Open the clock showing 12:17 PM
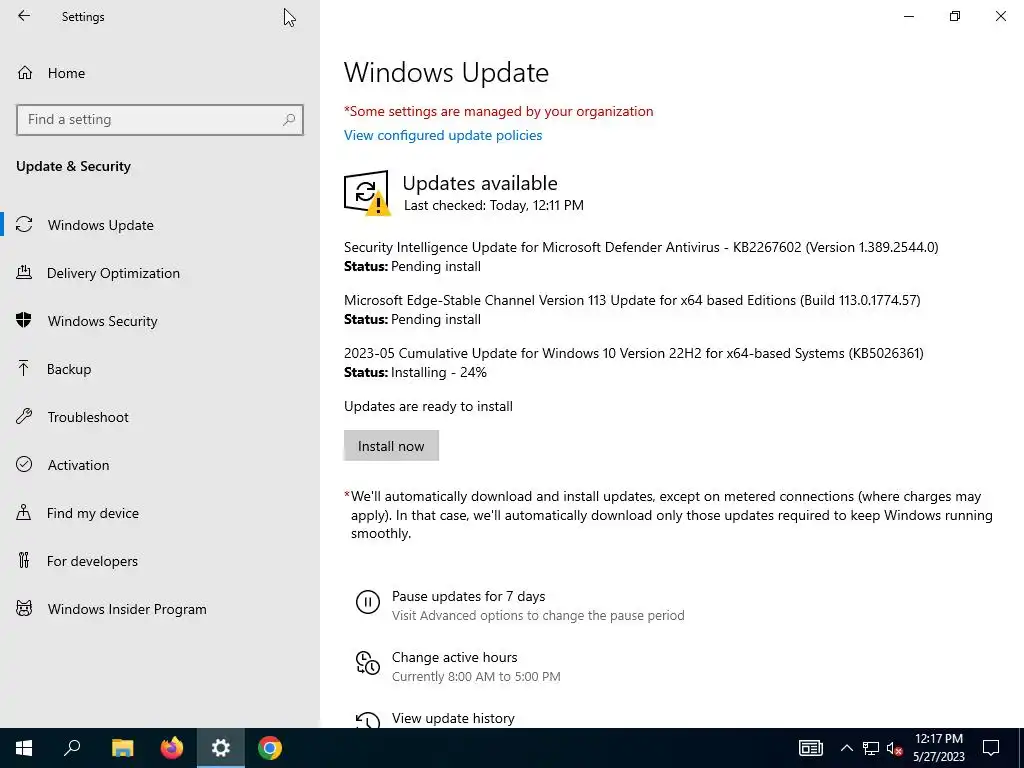Screen dimensions: 1024x768 [x=938, y=748]
